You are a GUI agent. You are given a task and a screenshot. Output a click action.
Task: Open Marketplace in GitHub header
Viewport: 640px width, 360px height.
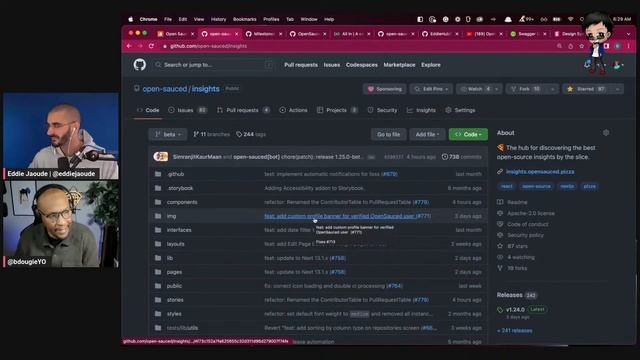click(x=399, y=65)
